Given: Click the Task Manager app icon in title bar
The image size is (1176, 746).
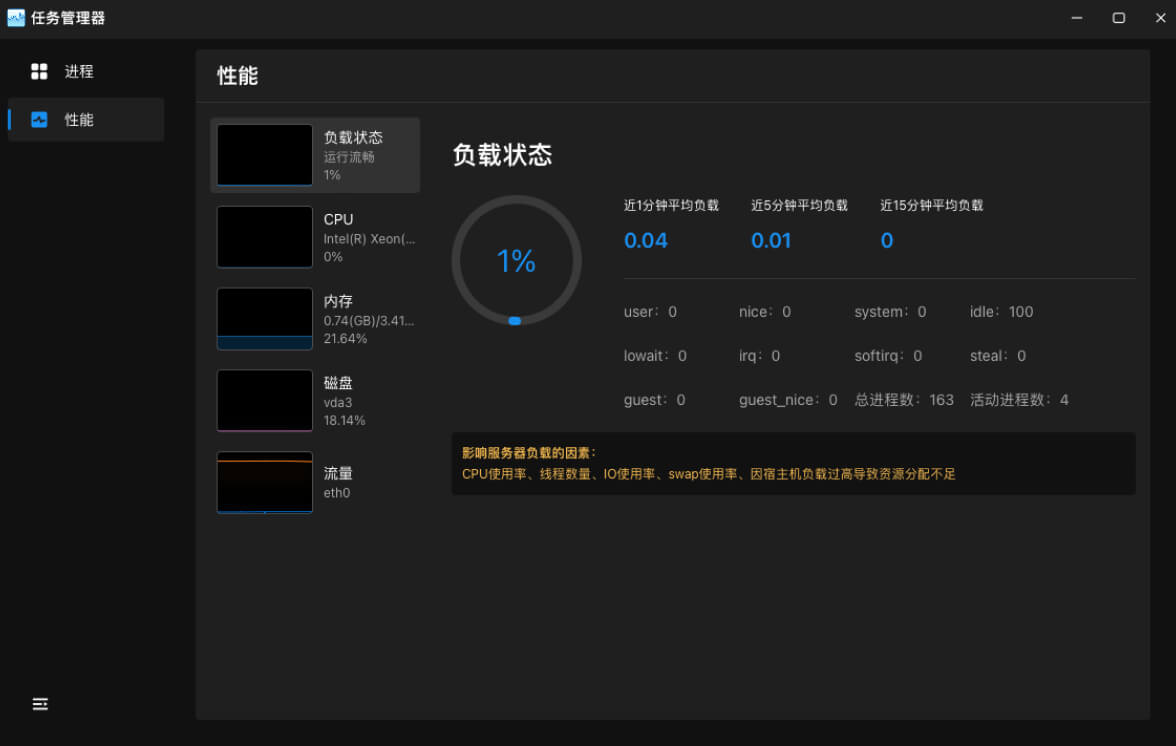Looking at the screenshot, I should [16, 18].
